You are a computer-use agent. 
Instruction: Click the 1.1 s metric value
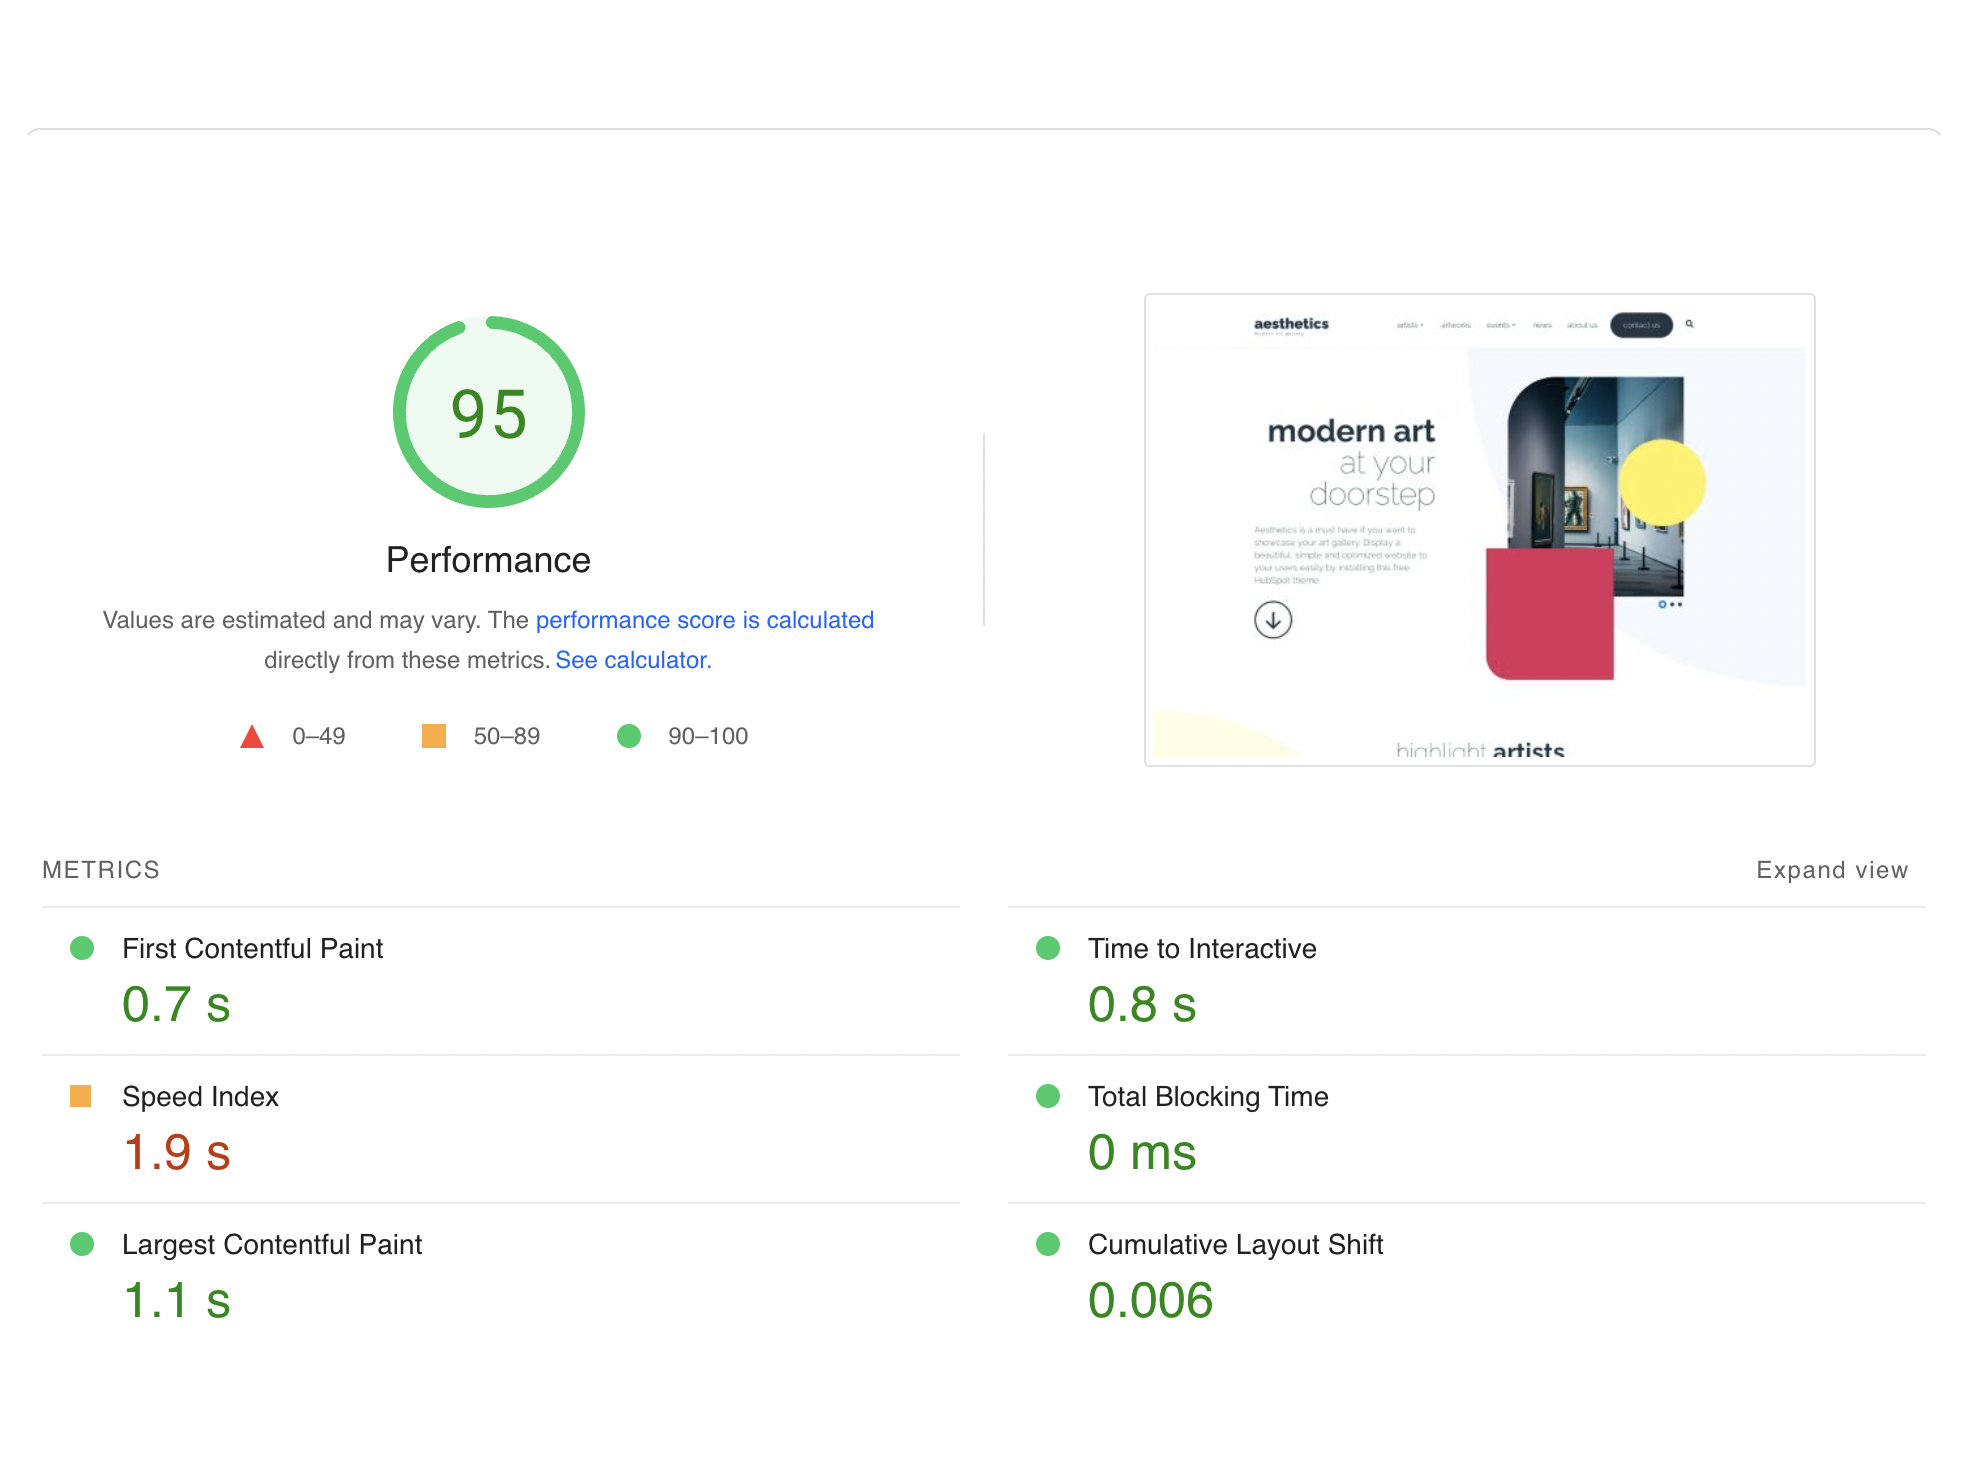pyautogui.click(x=176, y=1300)
